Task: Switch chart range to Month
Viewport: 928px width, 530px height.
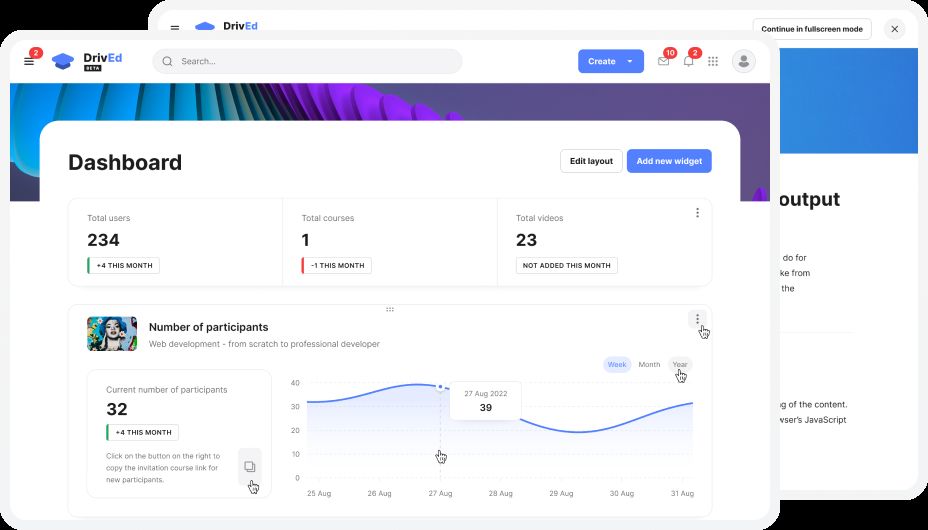Action: (x=649, y=364)
